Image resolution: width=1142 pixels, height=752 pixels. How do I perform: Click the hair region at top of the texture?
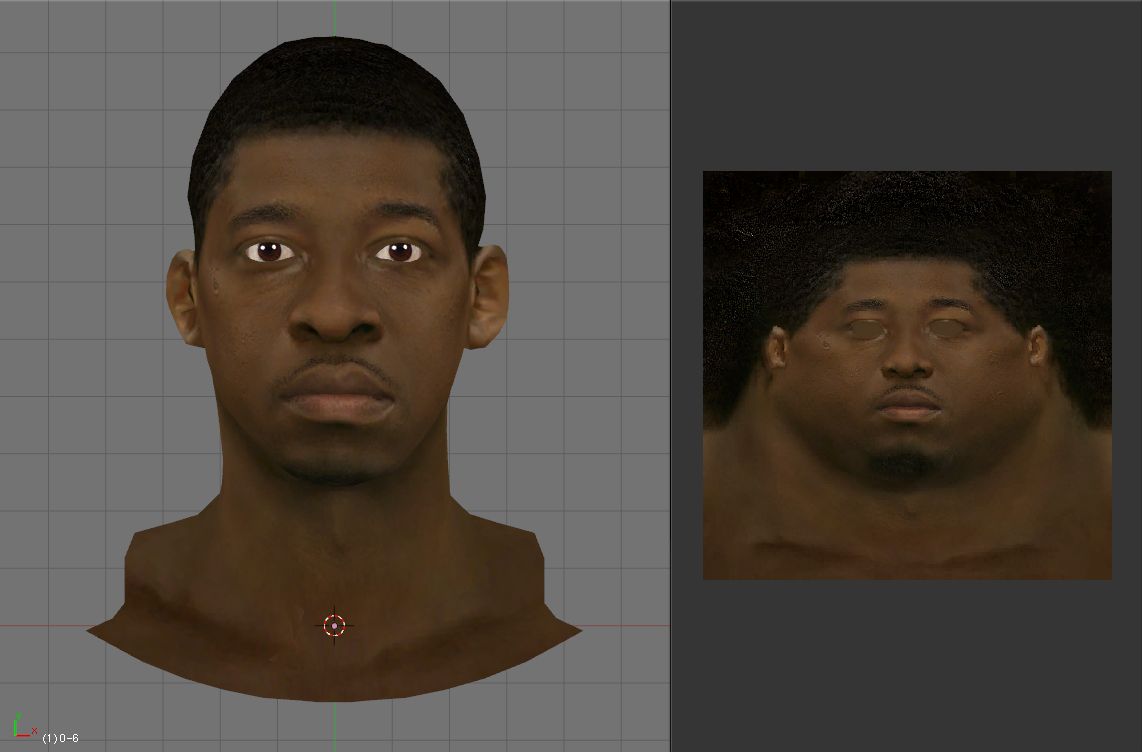(x=907, y=215)
